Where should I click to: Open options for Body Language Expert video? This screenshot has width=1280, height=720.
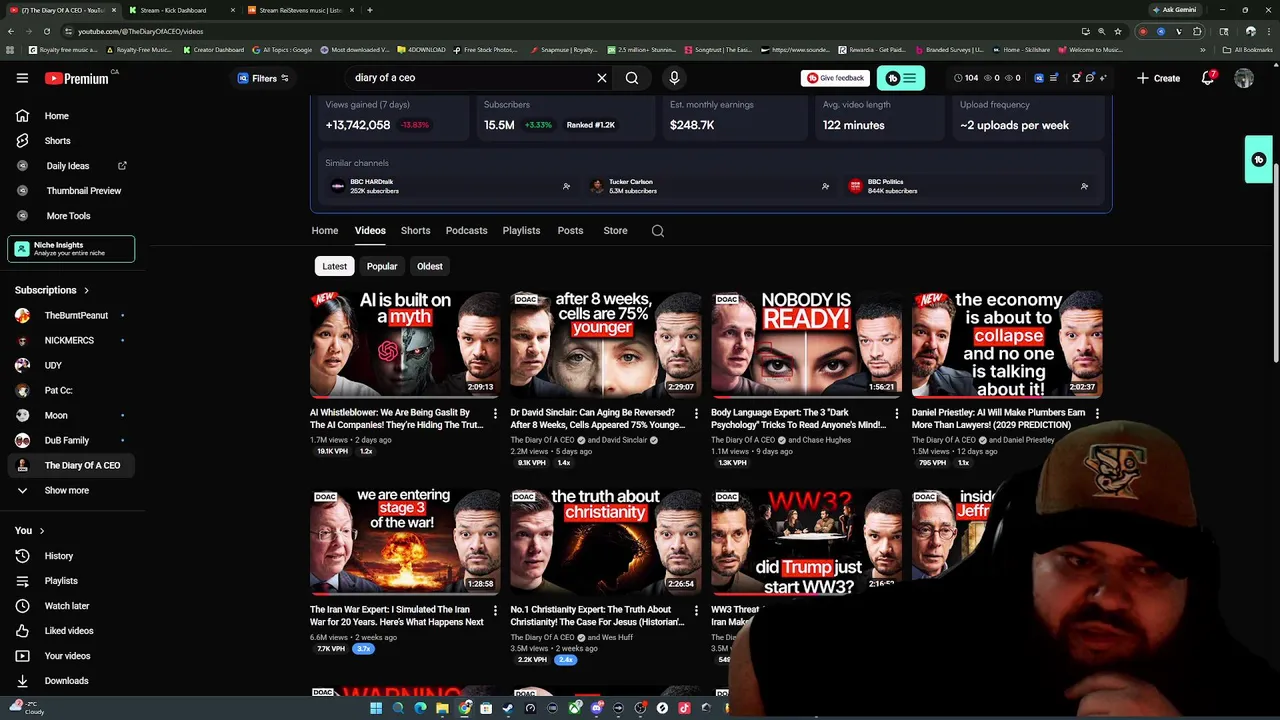(896, 413)
